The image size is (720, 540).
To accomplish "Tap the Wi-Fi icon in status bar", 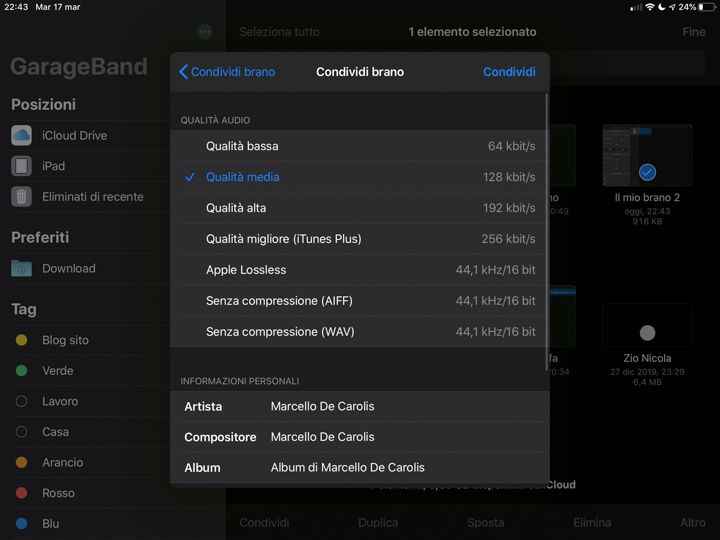I will click(x=650, y=7).
